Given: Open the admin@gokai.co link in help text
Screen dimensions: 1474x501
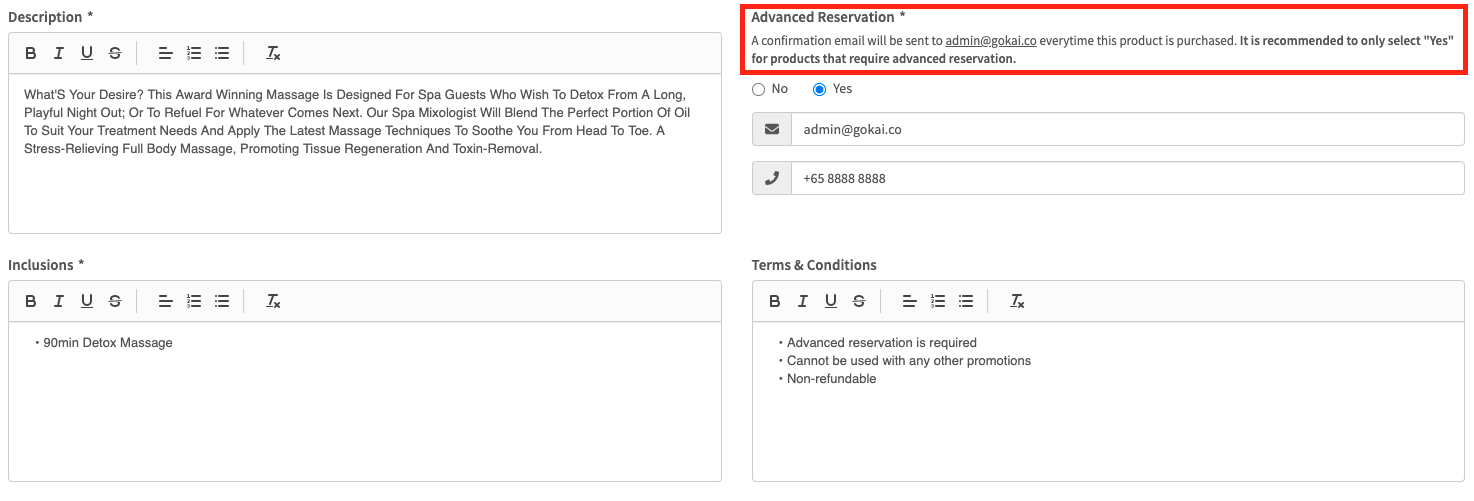Looking at the screenshot, I should click(x=990, y=41).
